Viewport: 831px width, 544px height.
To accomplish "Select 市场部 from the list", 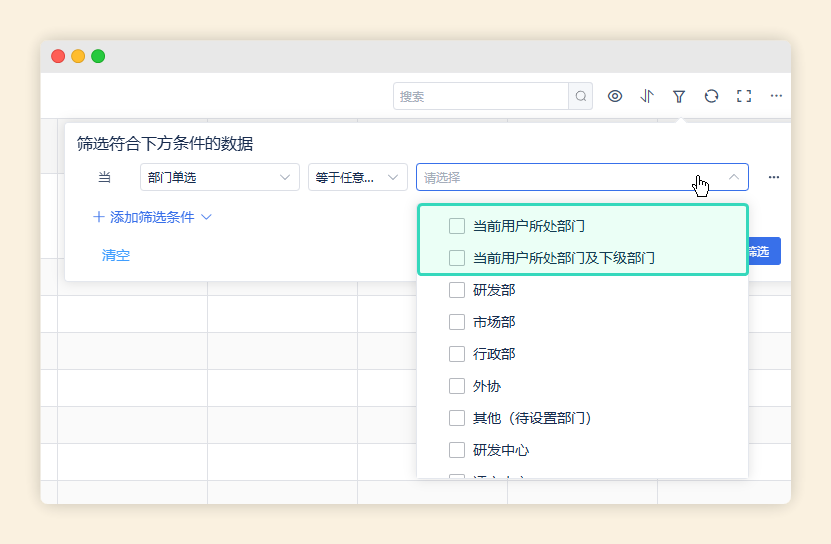I will (x=493, y=322).
